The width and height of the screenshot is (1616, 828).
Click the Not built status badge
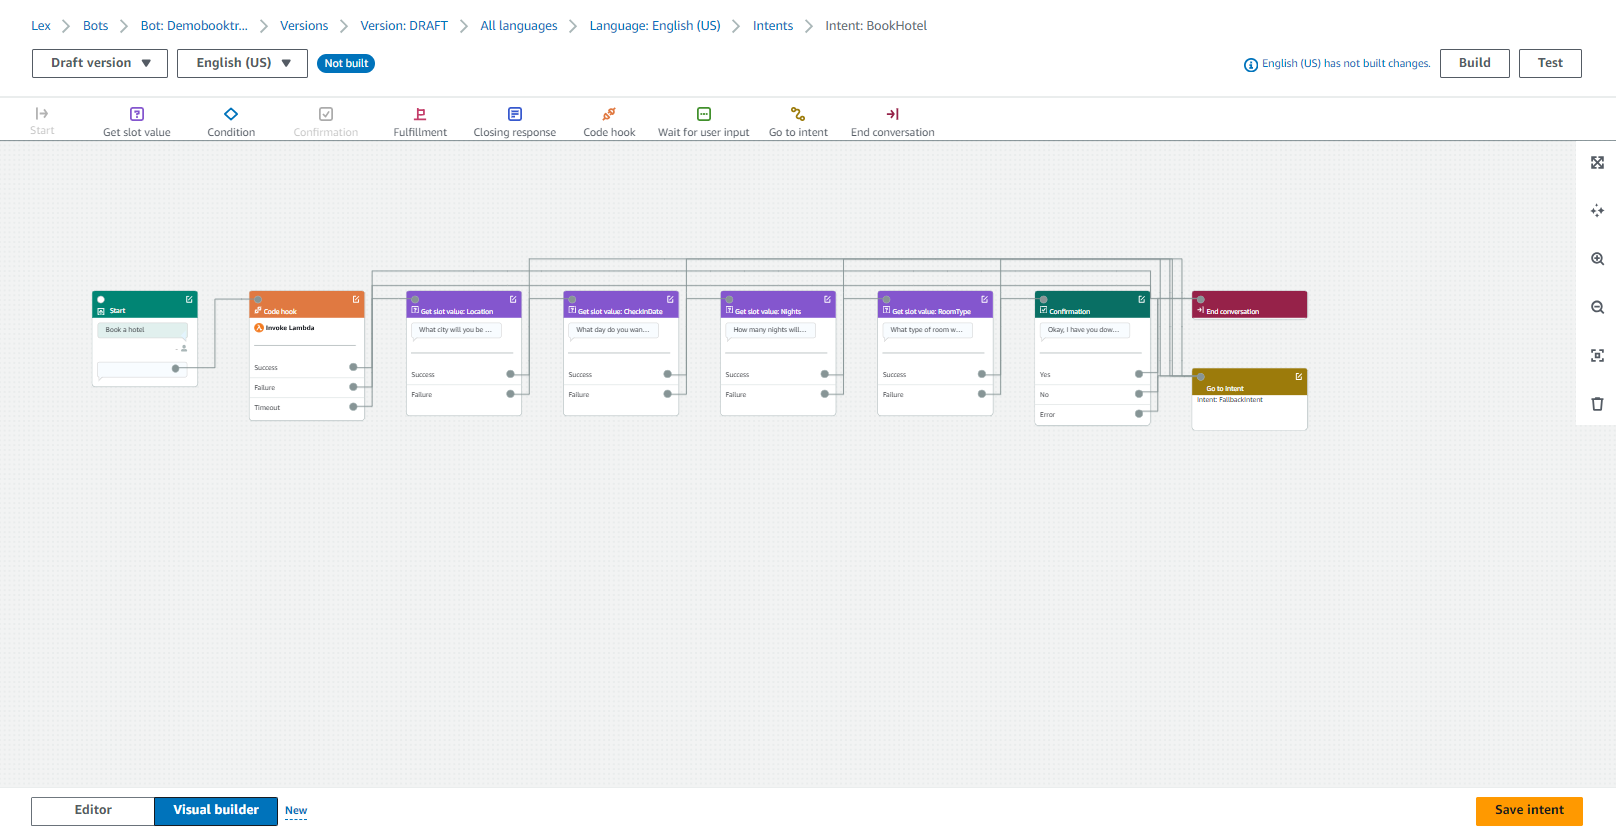pyautogui.click(x=346, y=63)
